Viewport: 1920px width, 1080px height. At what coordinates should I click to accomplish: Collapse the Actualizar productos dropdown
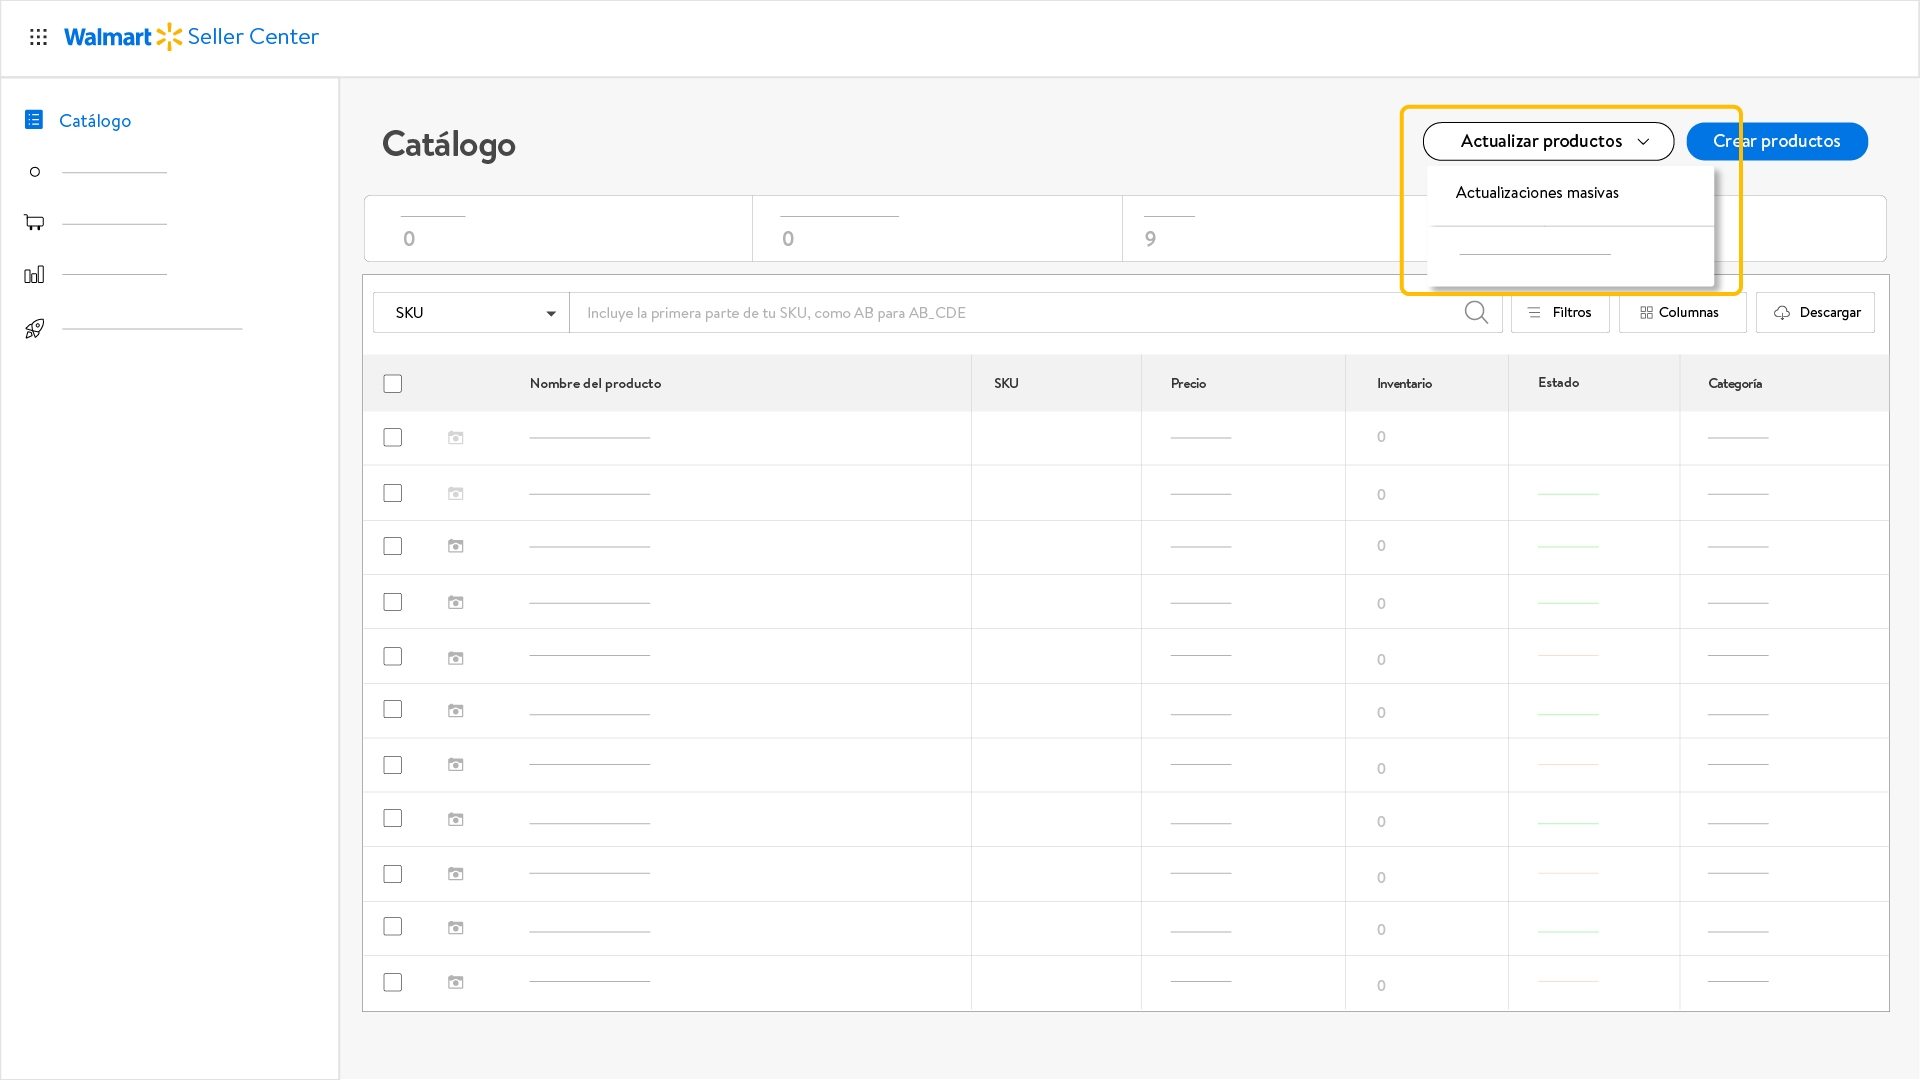1547,141
